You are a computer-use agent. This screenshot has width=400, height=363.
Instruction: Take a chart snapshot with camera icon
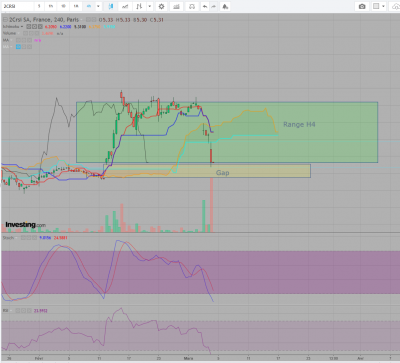362,6
